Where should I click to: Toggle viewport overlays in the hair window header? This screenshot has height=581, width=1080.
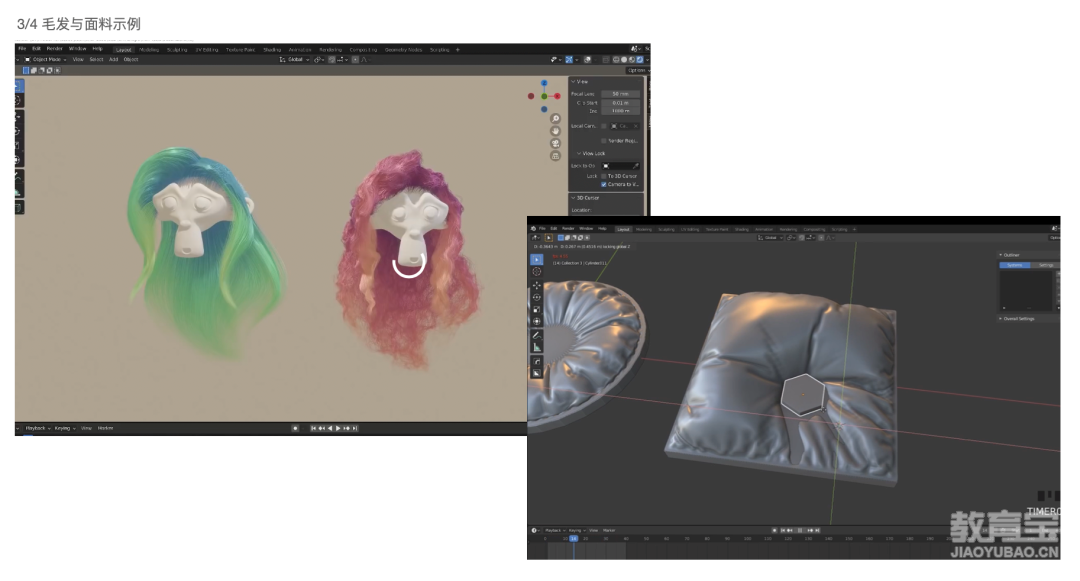point(588,60)
